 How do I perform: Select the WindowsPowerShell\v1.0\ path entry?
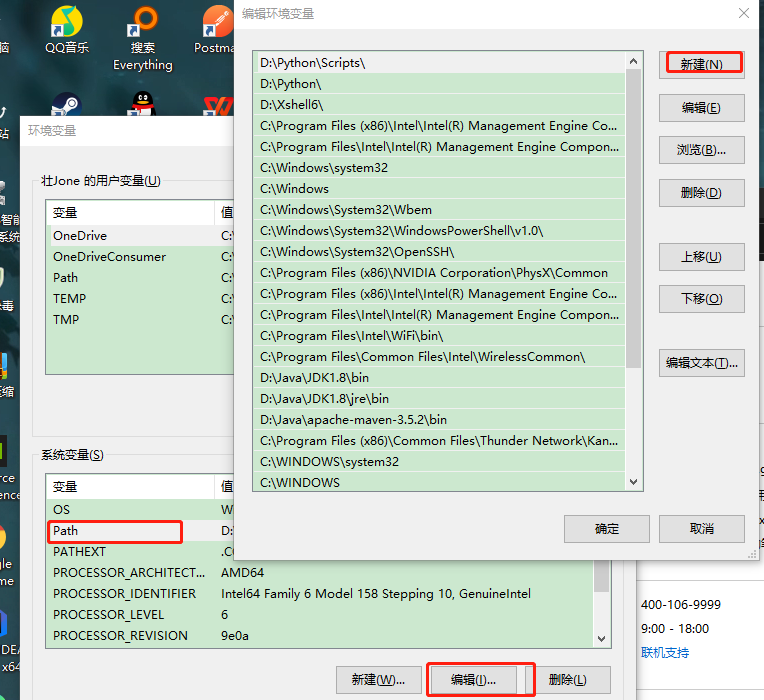tap(439, 231)
